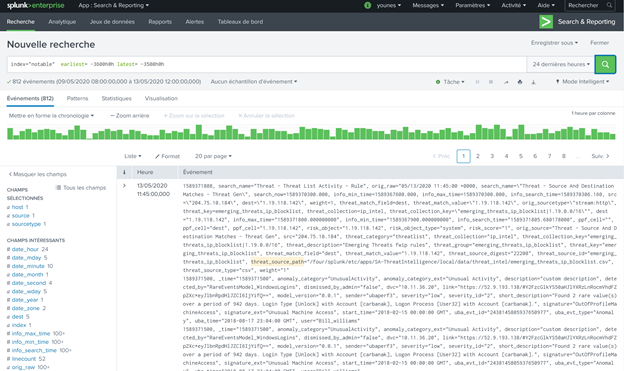Viewport: 624px width, 371px height.
Task: Click the green status indicator near younes
Action: [367, 5]
